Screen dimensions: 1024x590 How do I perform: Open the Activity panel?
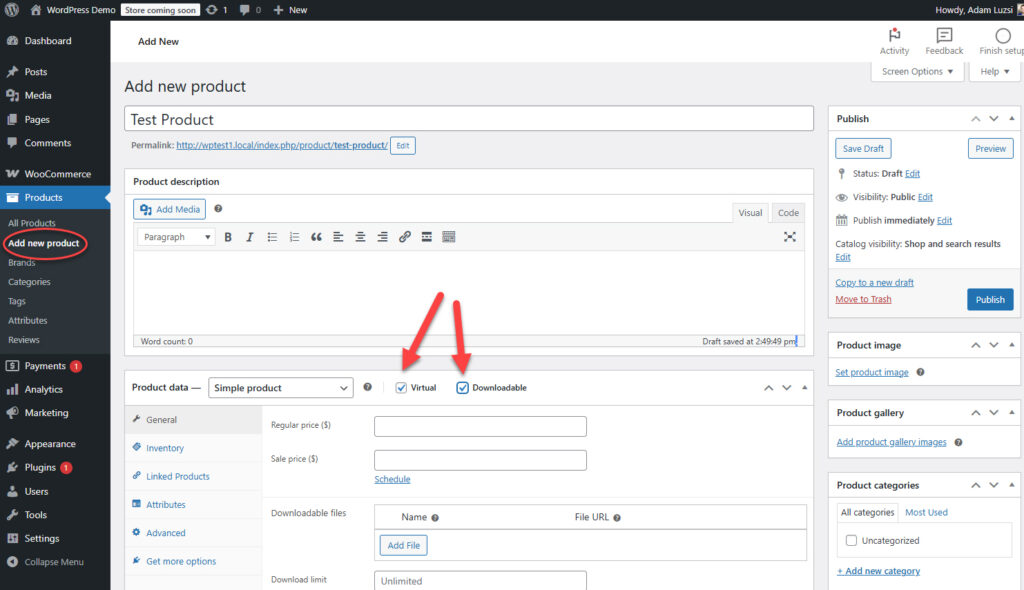pyautogui.click(x=894, y=41)
